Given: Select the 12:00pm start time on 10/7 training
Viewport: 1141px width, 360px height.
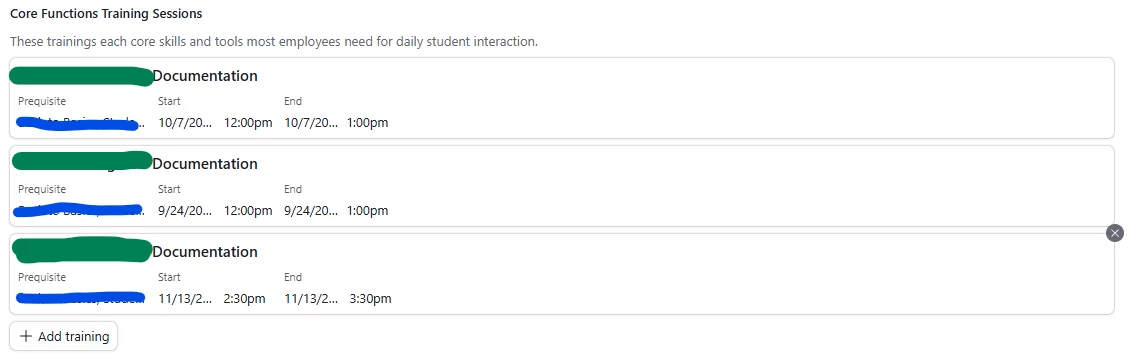Looking at the screenshot, I should click(248, 122).
